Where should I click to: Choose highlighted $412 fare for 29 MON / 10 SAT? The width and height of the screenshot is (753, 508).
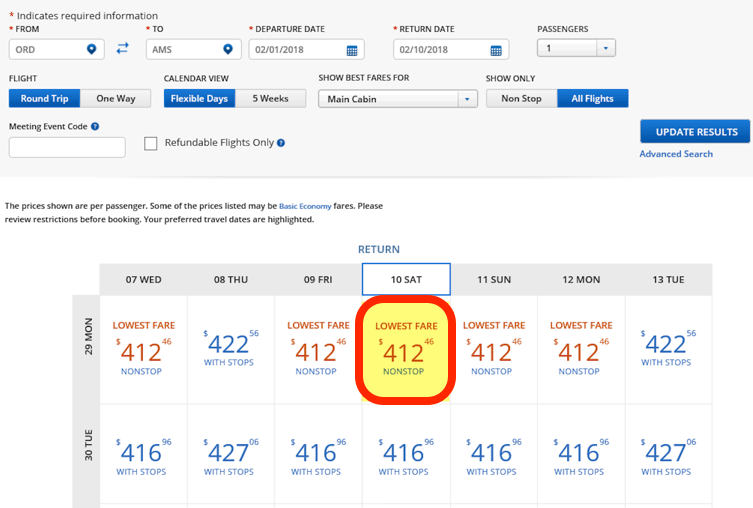click(406, 350)
